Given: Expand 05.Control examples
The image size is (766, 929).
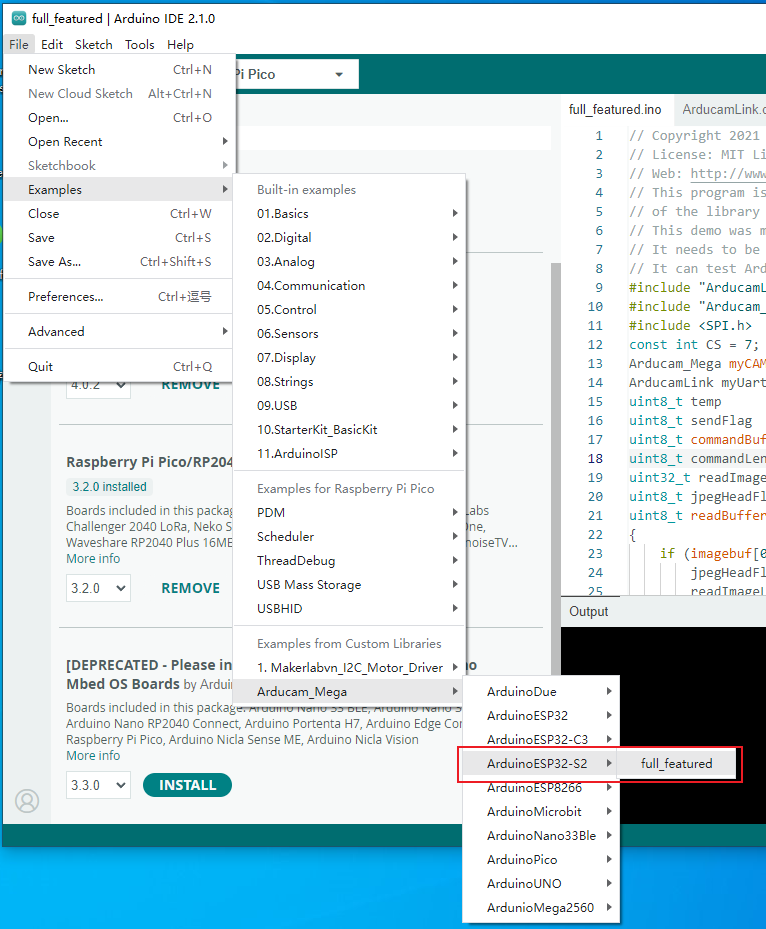Looking at the screenshot, I should [350, 310].
